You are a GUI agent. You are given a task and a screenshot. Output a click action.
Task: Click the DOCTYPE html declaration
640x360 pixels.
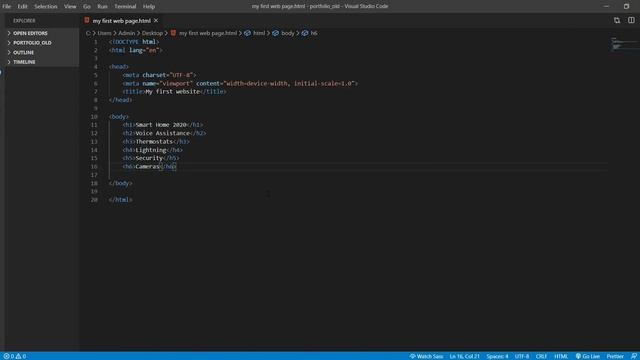(134, 42)
